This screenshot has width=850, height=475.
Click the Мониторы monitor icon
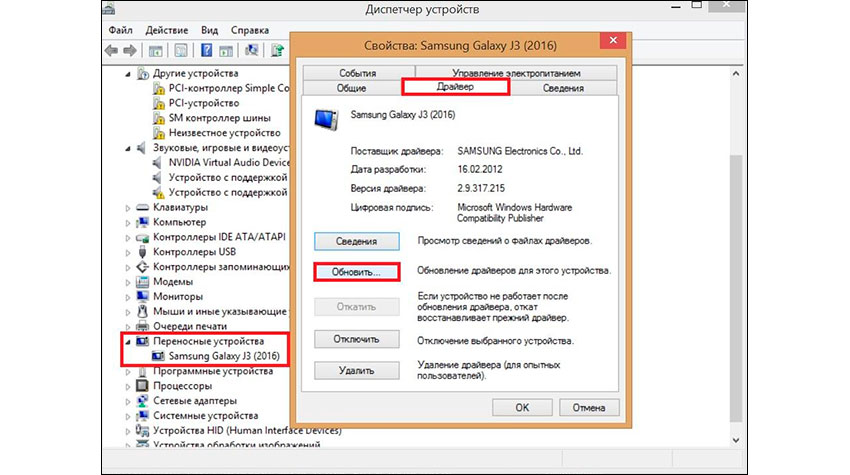(142, 297)
